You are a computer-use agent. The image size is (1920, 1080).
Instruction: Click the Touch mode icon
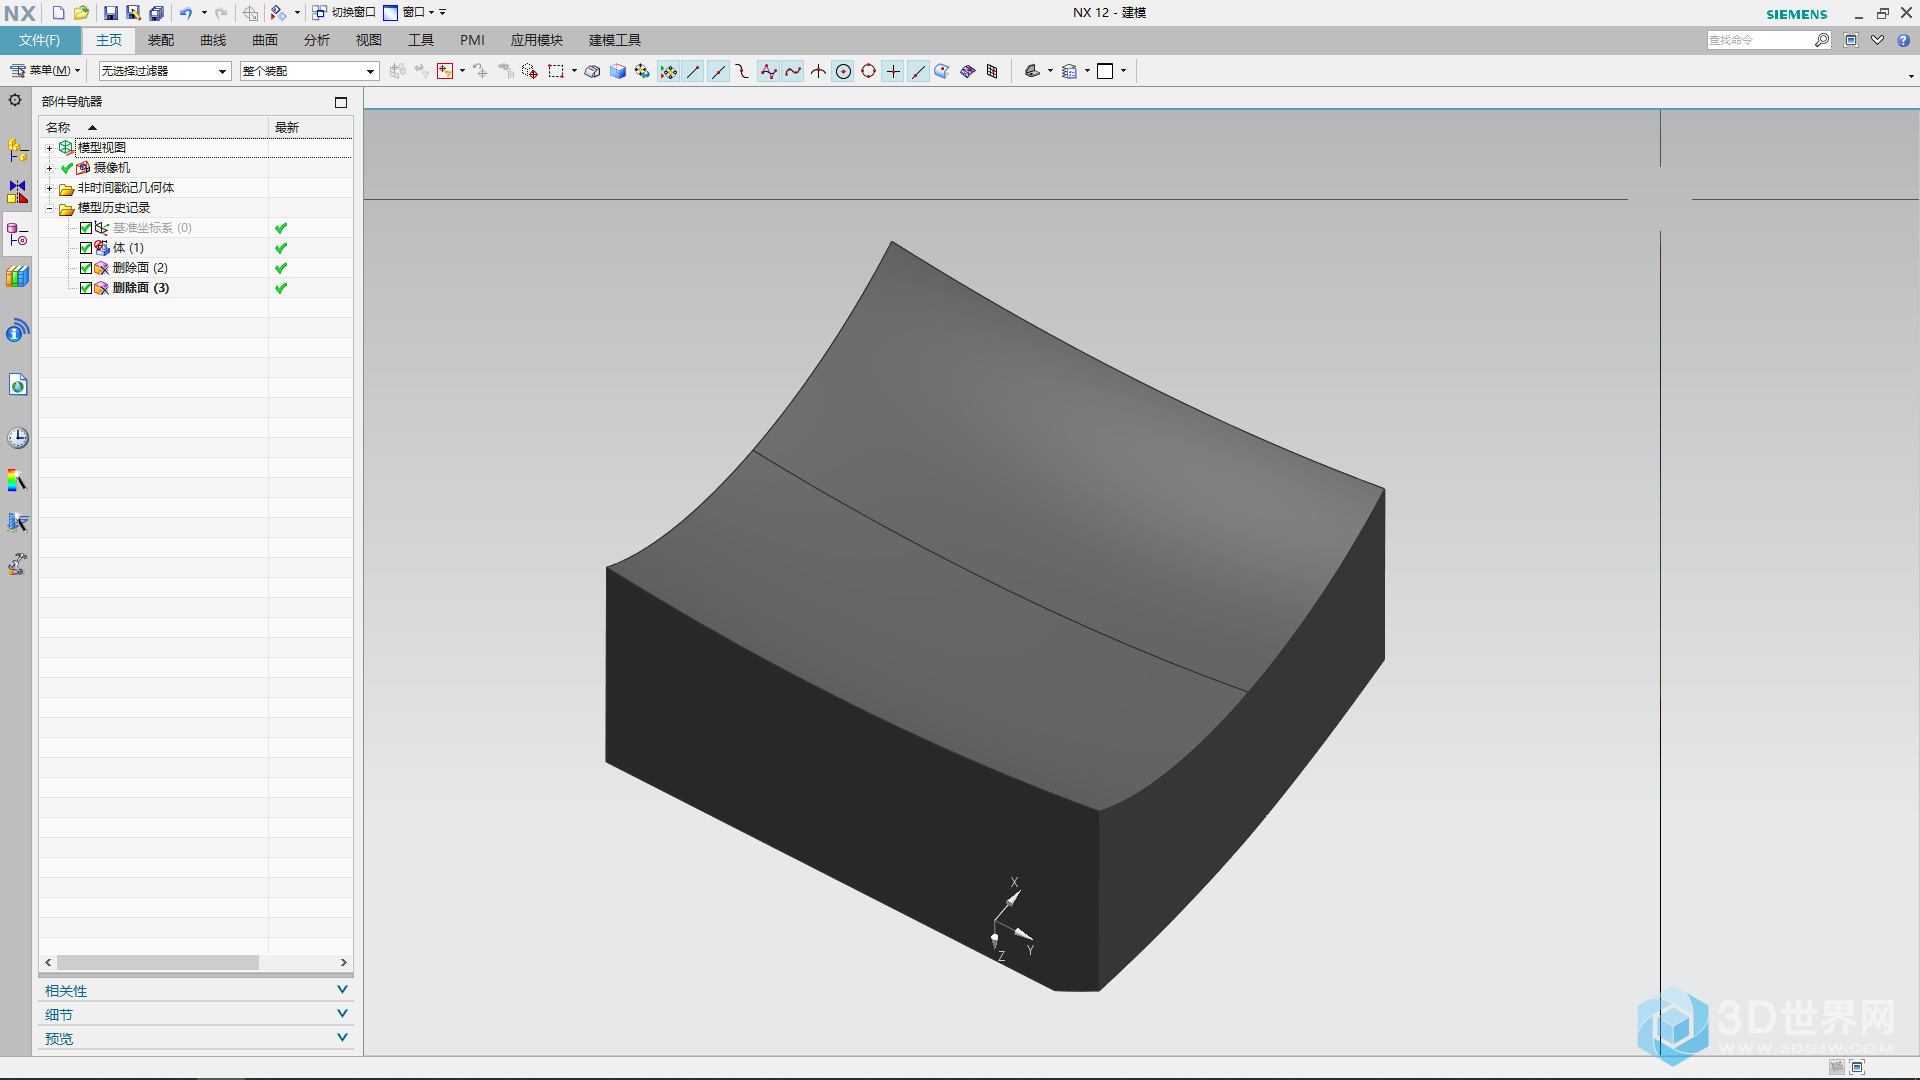pyautogui.click(x=250, y=13)
